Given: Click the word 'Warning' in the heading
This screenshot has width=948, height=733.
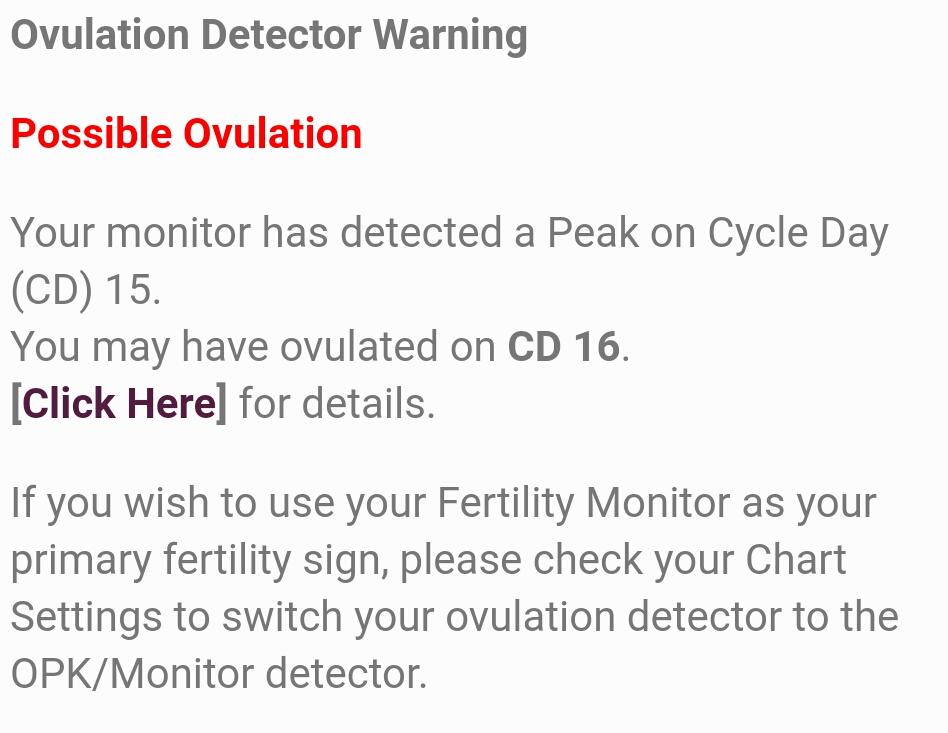Looking at the screenshot, I should (450, 35).
